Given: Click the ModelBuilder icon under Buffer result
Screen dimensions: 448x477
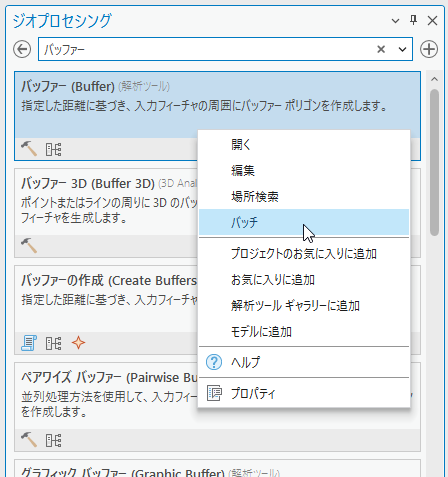Looking at the screenshot, I should coord(53,149).
